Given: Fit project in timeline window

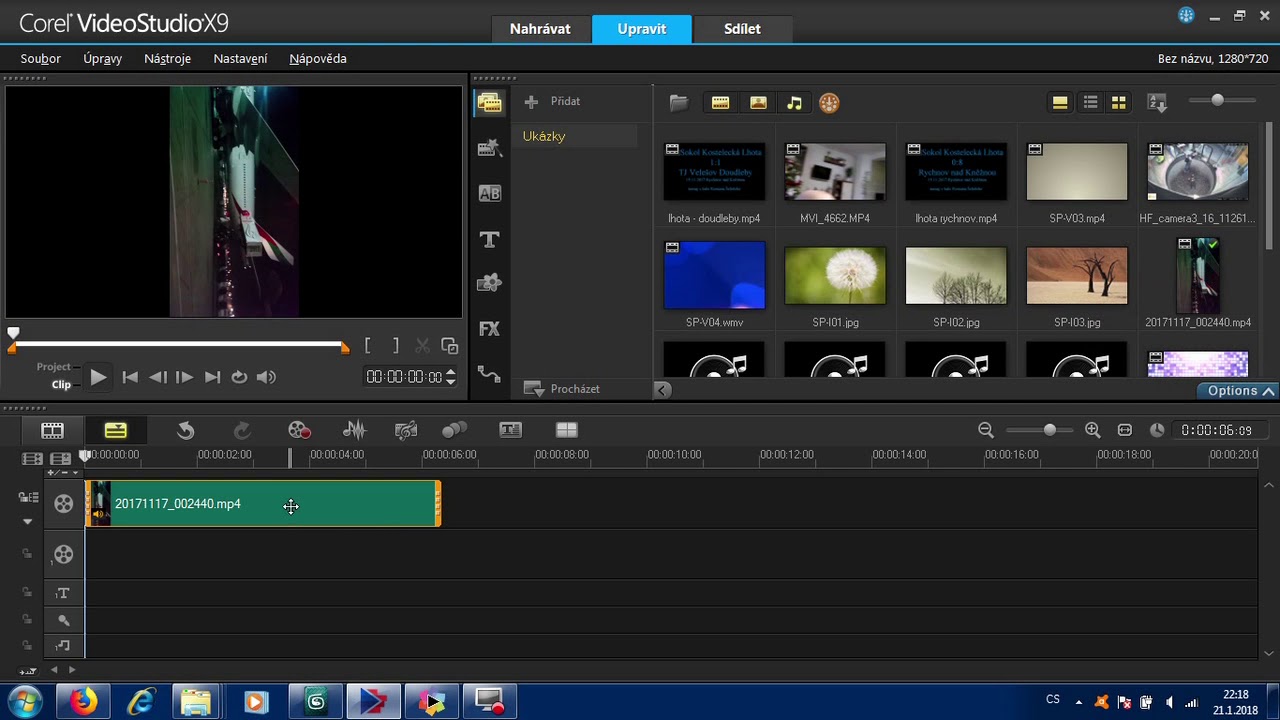Looking at the screenshot, I should [x=1125, y=430].
